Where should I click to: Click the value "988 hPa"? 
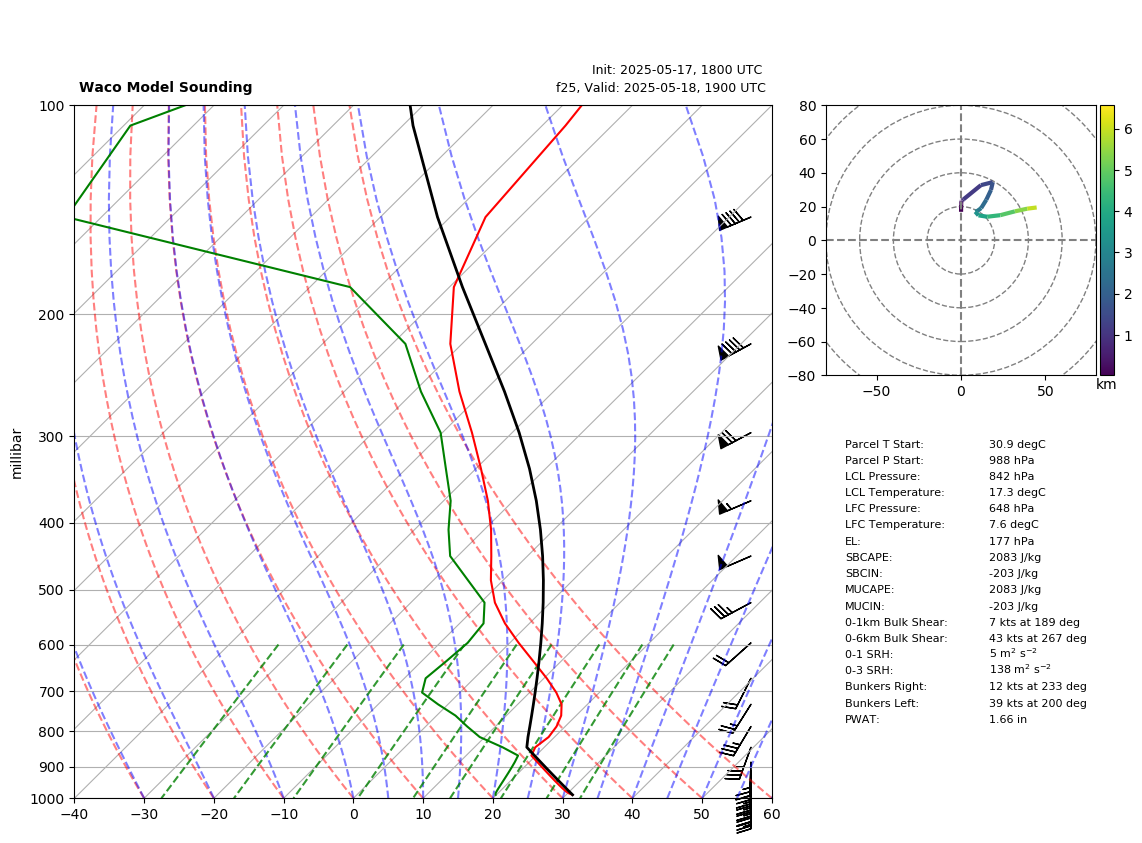coord(1012,460)
